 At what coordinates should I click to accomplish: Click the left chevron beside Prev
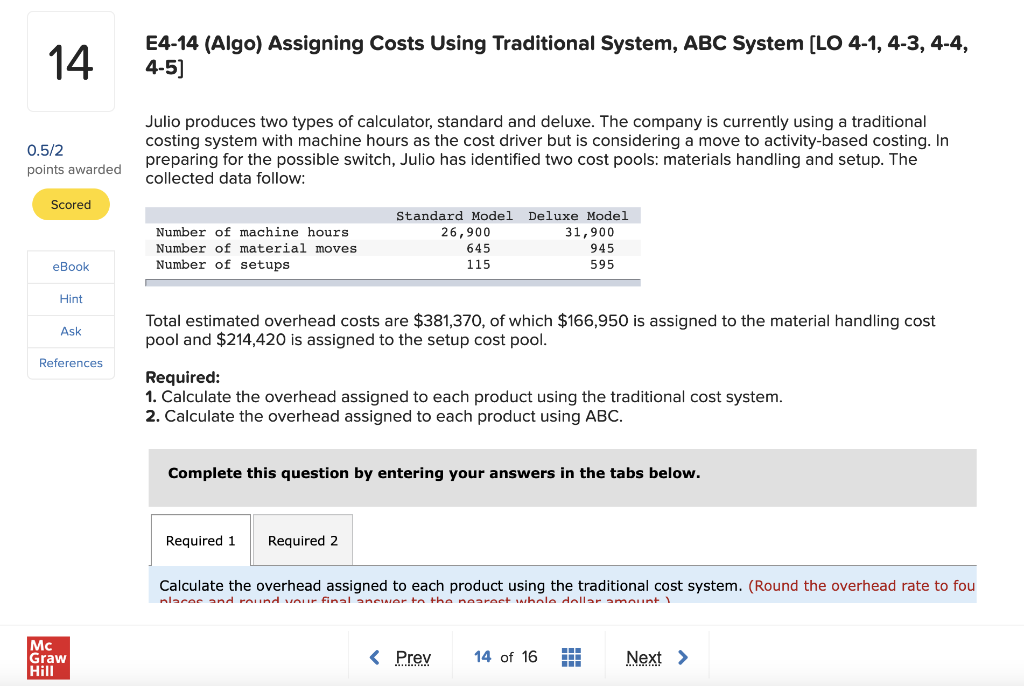[373, 657]
